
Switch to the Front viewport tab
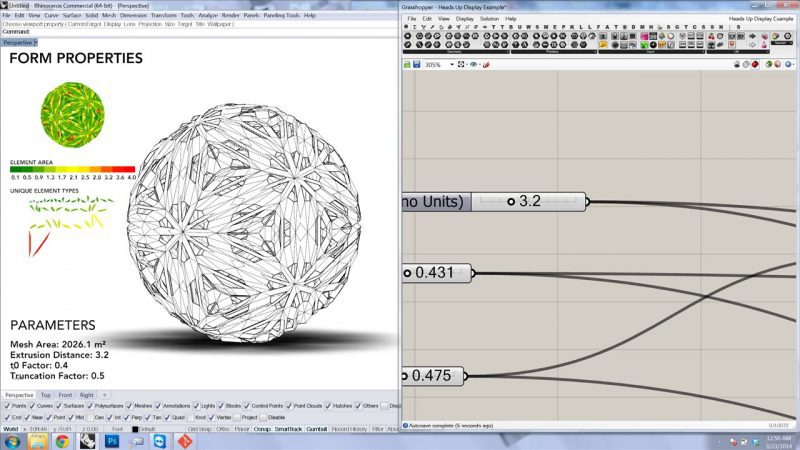64,395
